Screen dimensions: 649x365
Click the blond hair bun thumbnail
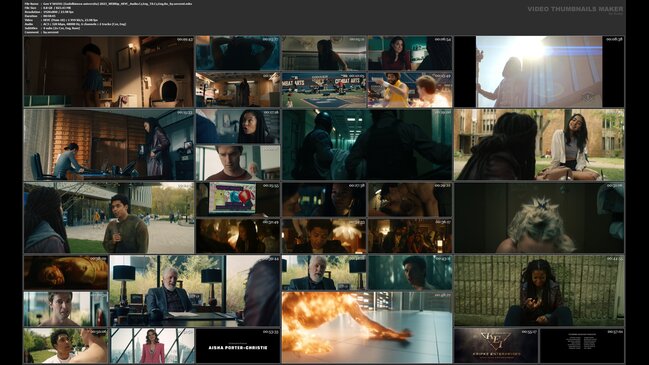click(539, 218)
